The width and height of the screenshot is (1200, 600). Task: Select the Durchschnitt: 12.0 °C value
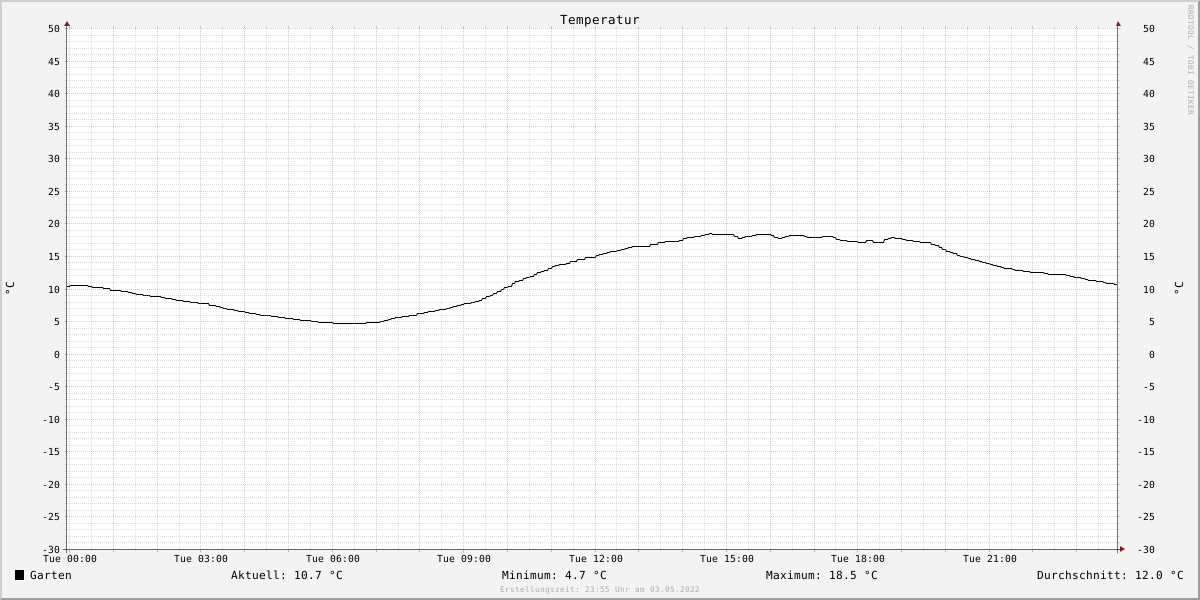tap(1110, 575)
